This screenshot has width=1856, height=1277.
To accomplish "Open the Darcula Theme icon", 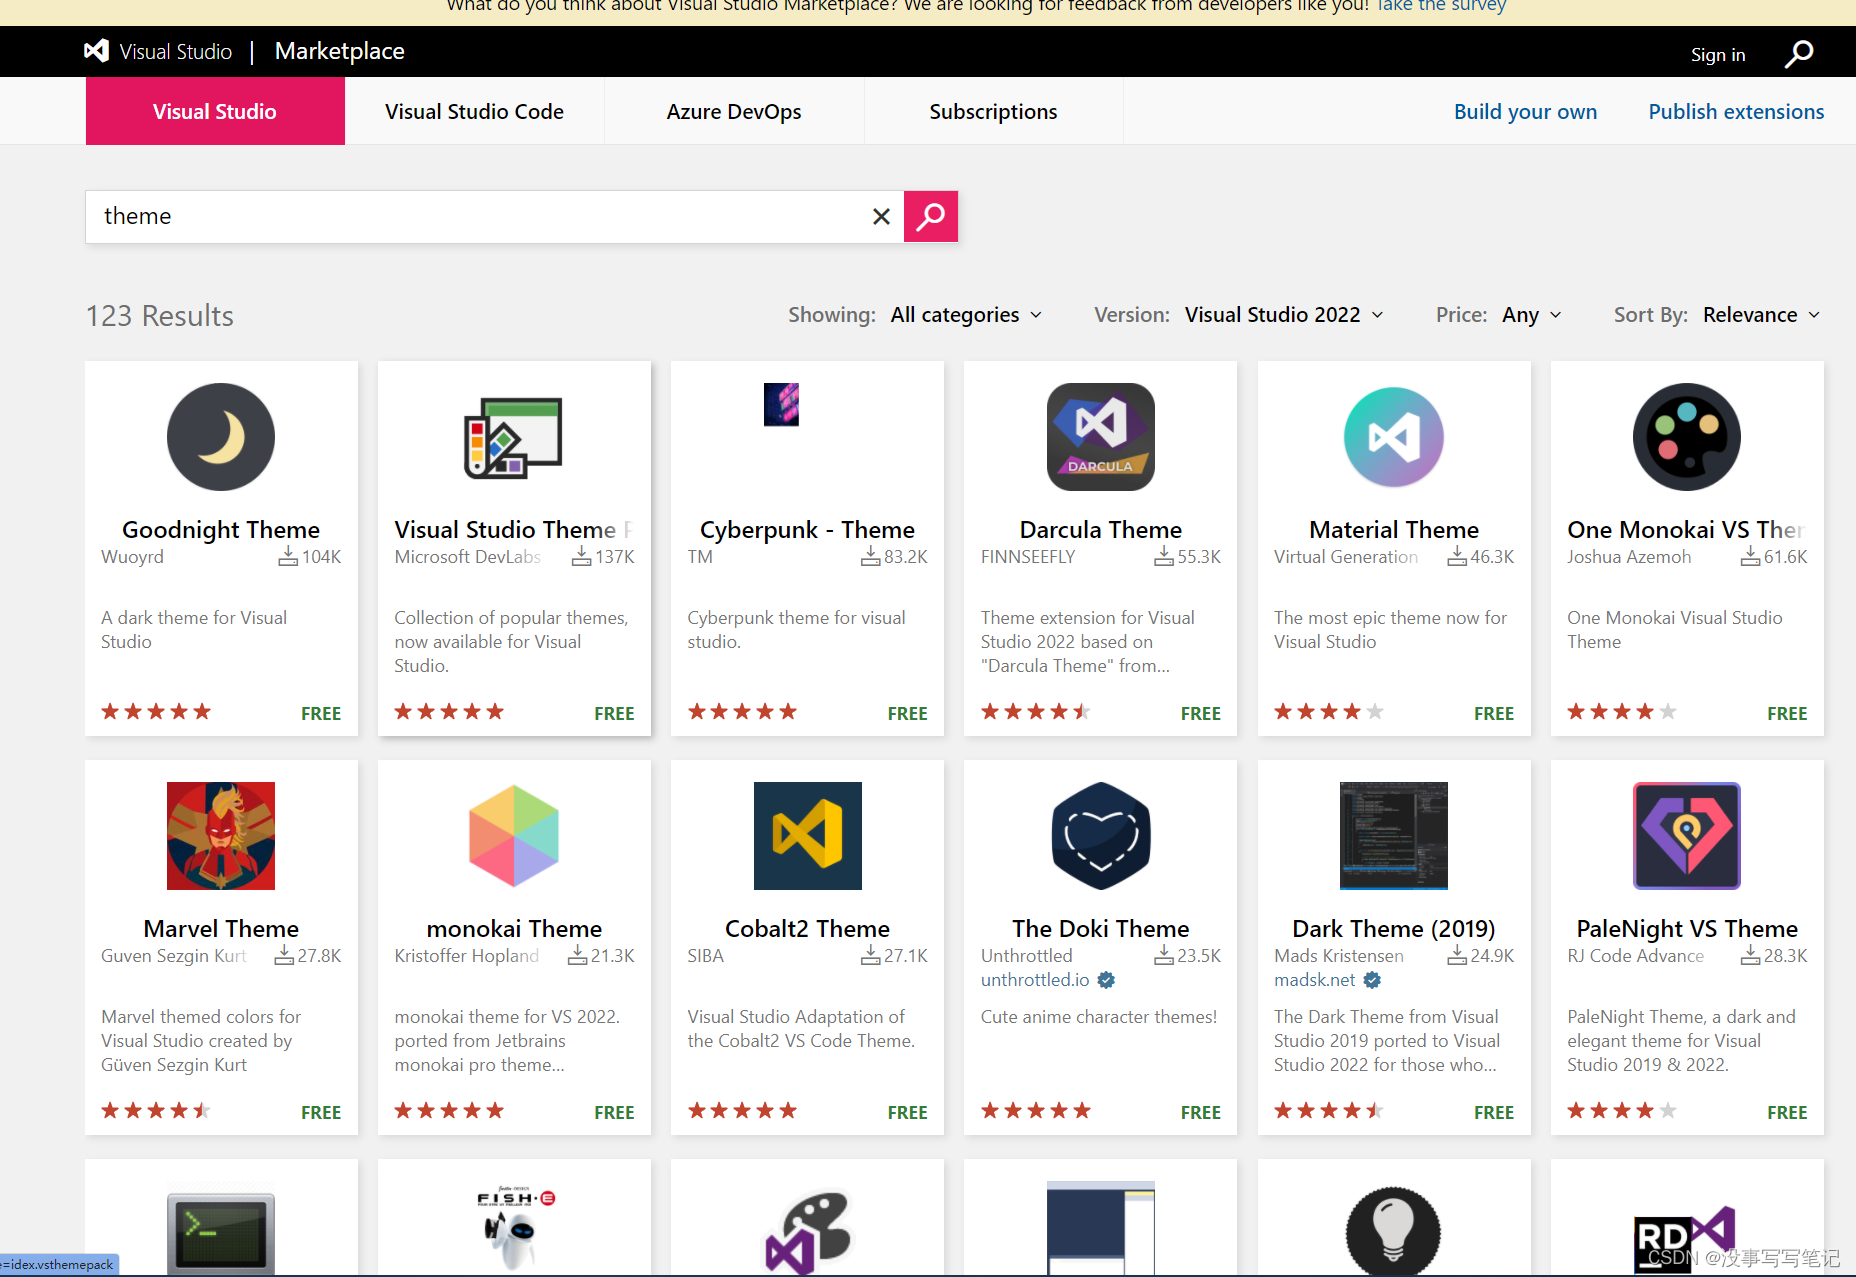I will coord(1100,437).
